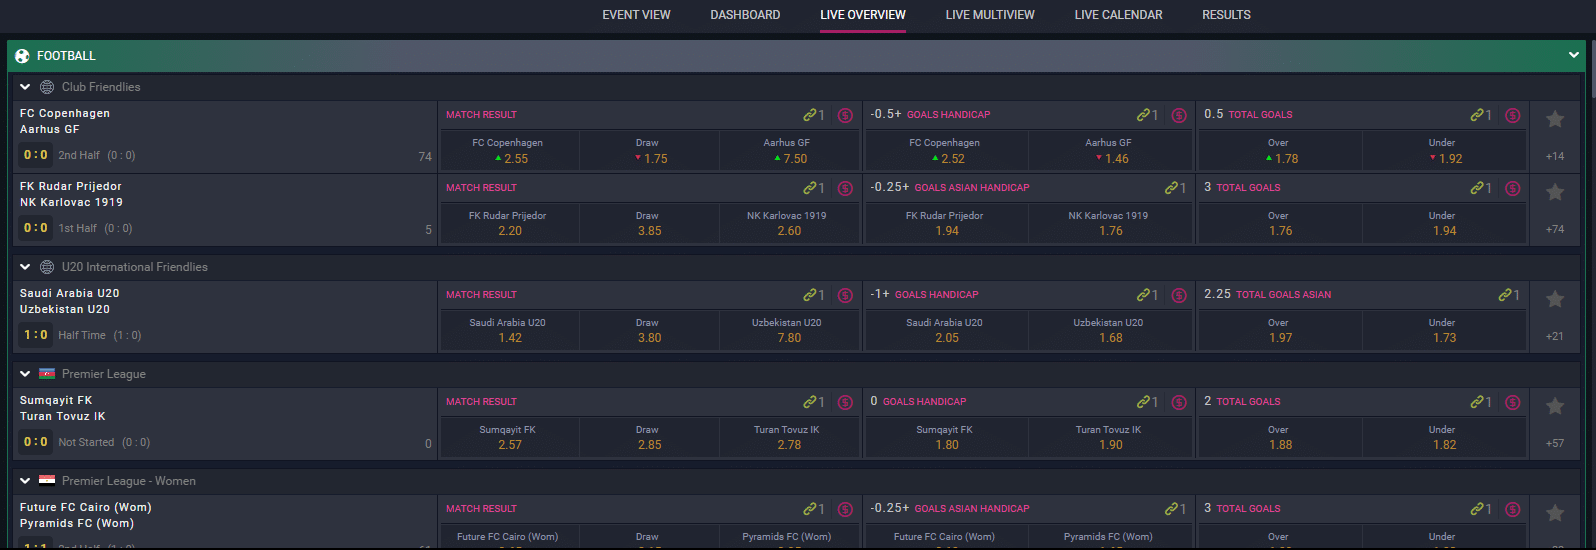Screen dimensions: 1596x550
Task: Bet on Draw at 3.85 for FK Rudar match
Action: [x=649, y=224]
